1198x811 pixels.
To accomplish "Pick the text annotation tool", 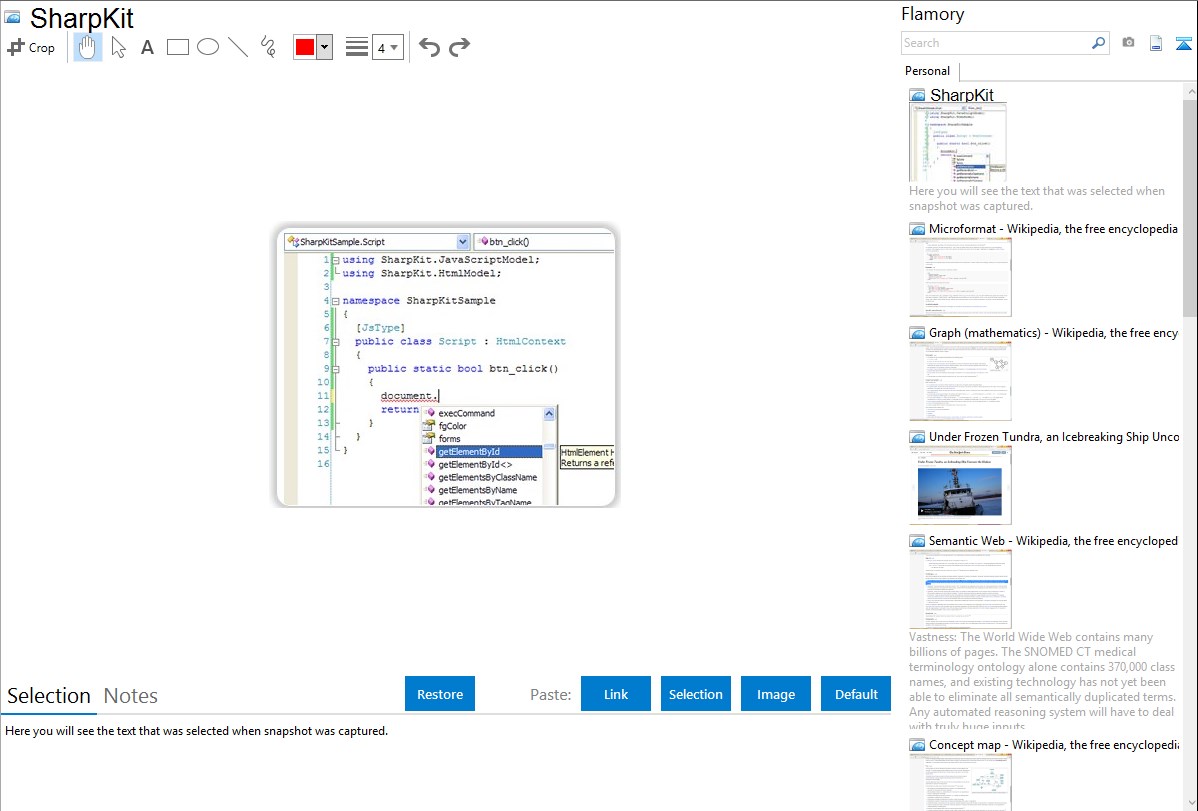I will (x=147, y=47).
